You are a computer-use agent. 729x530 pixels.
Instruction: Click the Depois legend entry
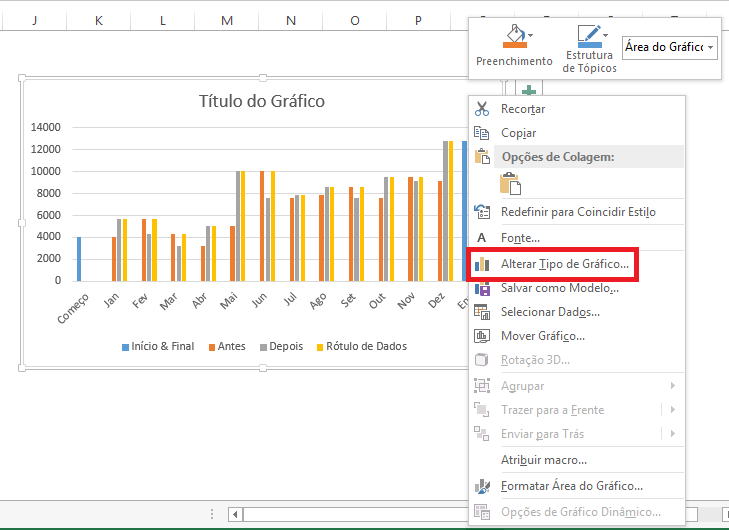pyautogui.click(x=282, y=346)
